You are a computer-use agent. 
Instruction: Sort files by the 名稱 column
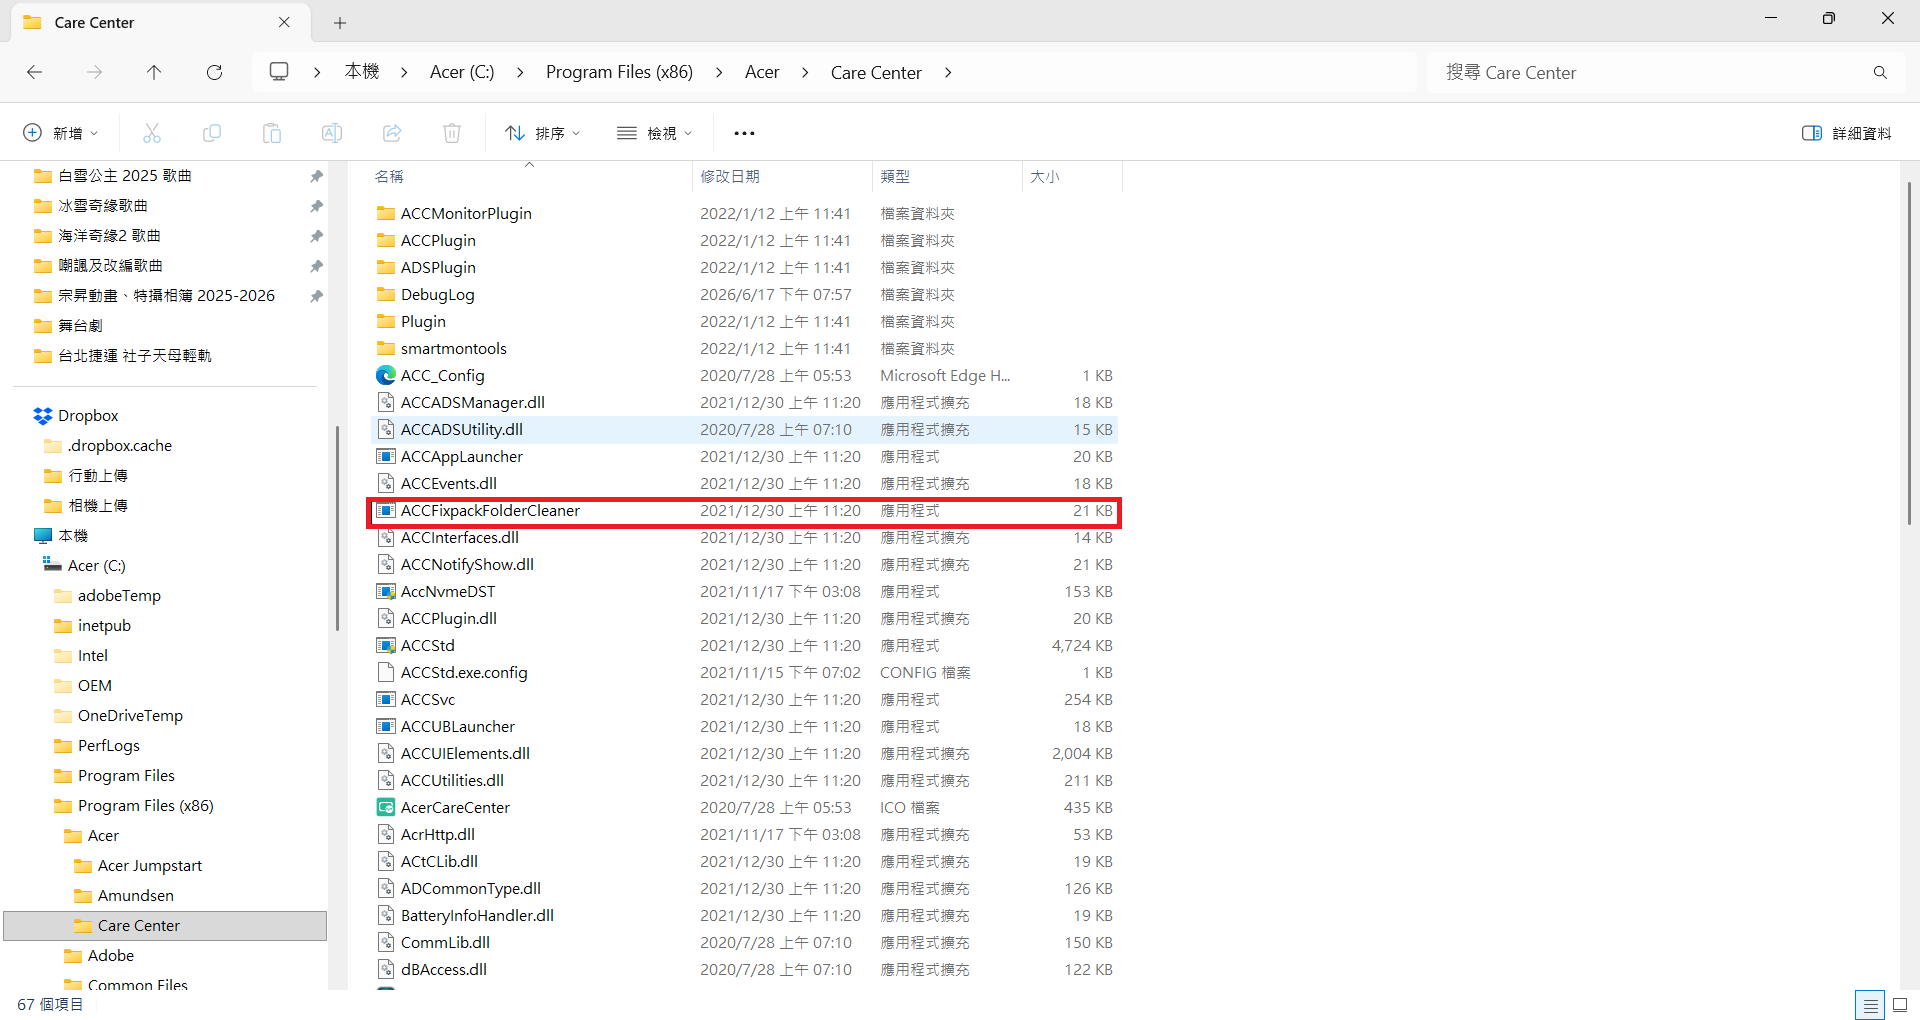click(x=529, y=176)
